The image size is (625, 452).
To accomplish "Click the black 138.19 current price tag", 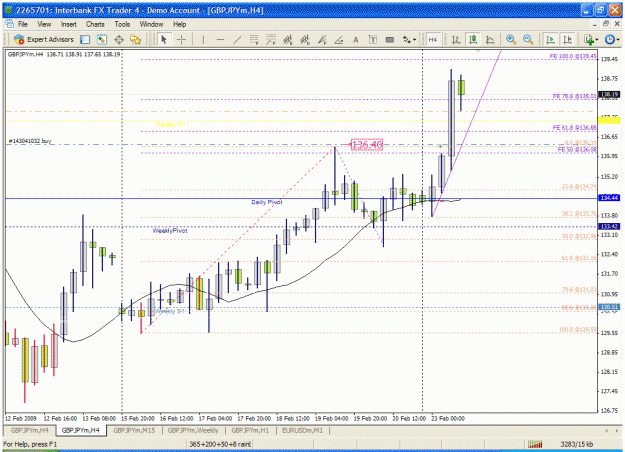I will [609, 94].
